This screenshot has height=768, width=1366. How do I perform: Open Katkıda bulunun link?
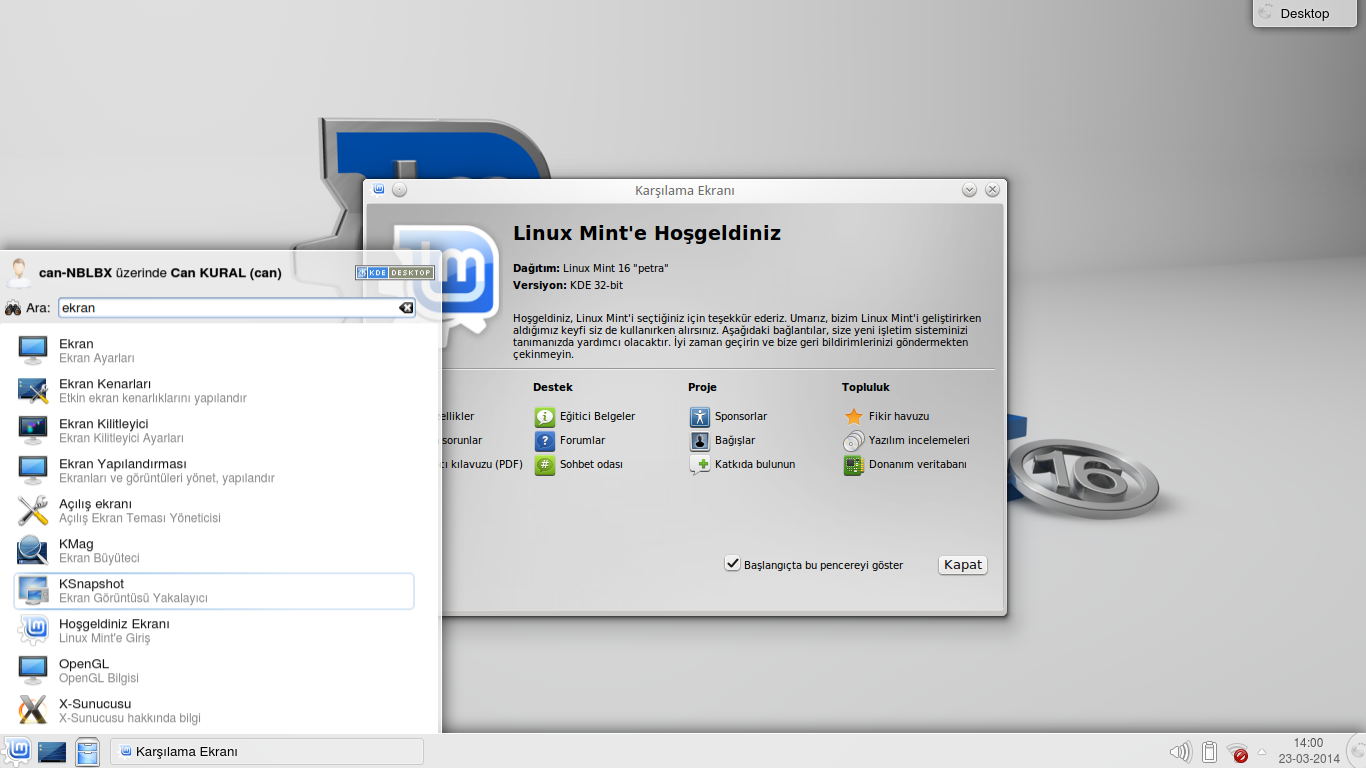(x=755, y=465)
